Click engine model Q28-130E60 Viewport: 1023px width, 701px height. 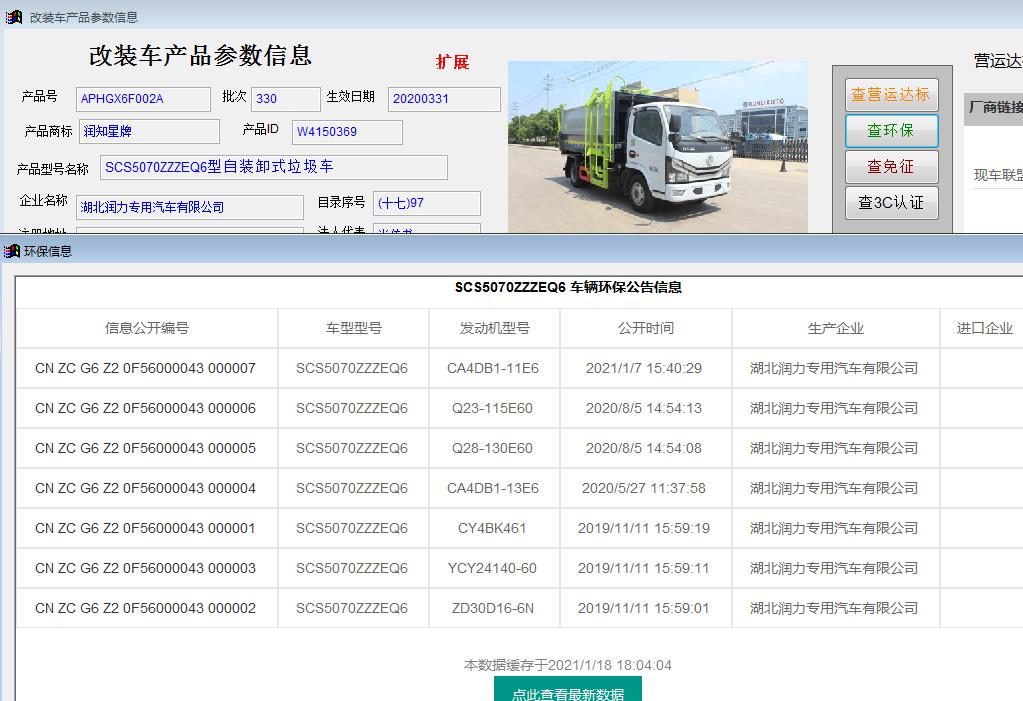coord(493,448)
